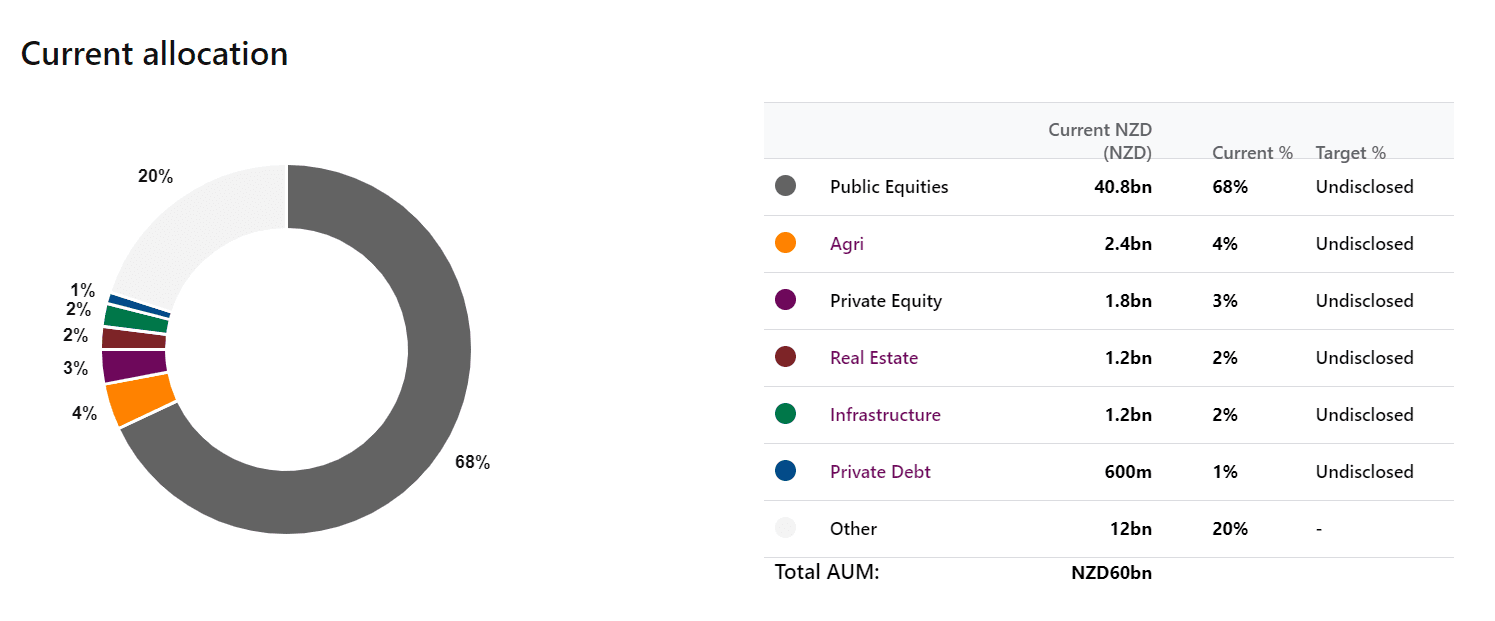Click the Target % column header
The height and width of the screenshot is (621, 1495).
tap(1350, 153)
